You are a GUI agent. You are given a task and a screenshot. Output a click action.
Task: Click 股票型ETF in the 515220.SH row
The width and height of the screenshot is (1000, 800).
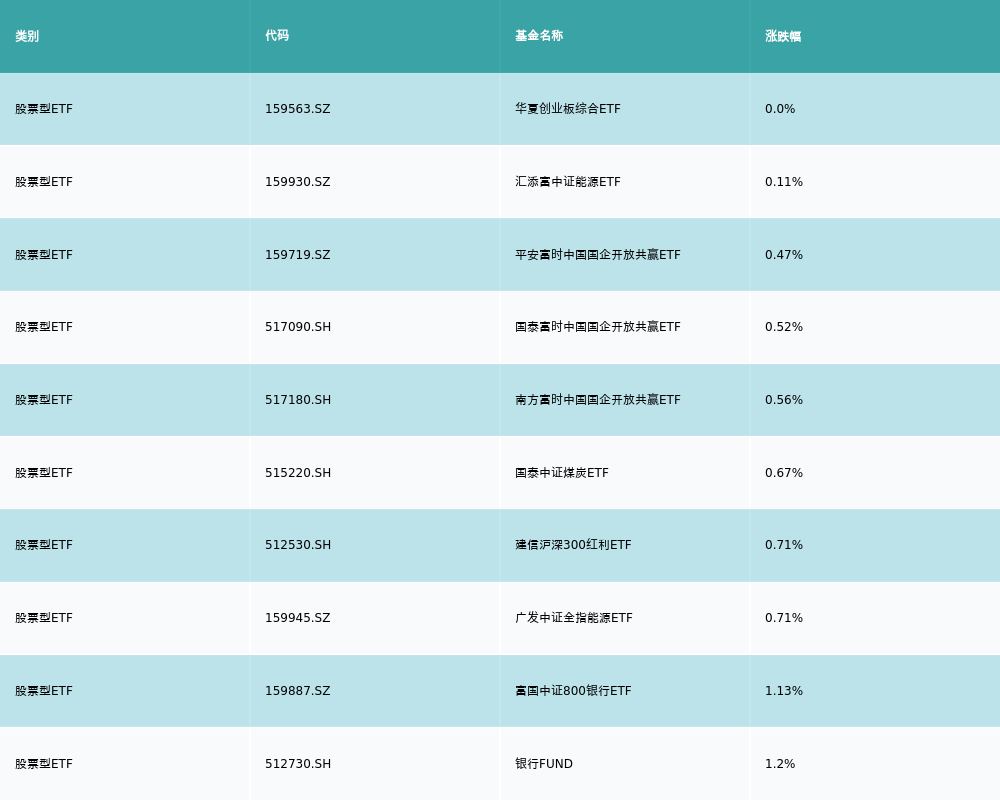[x=44, y=473]
